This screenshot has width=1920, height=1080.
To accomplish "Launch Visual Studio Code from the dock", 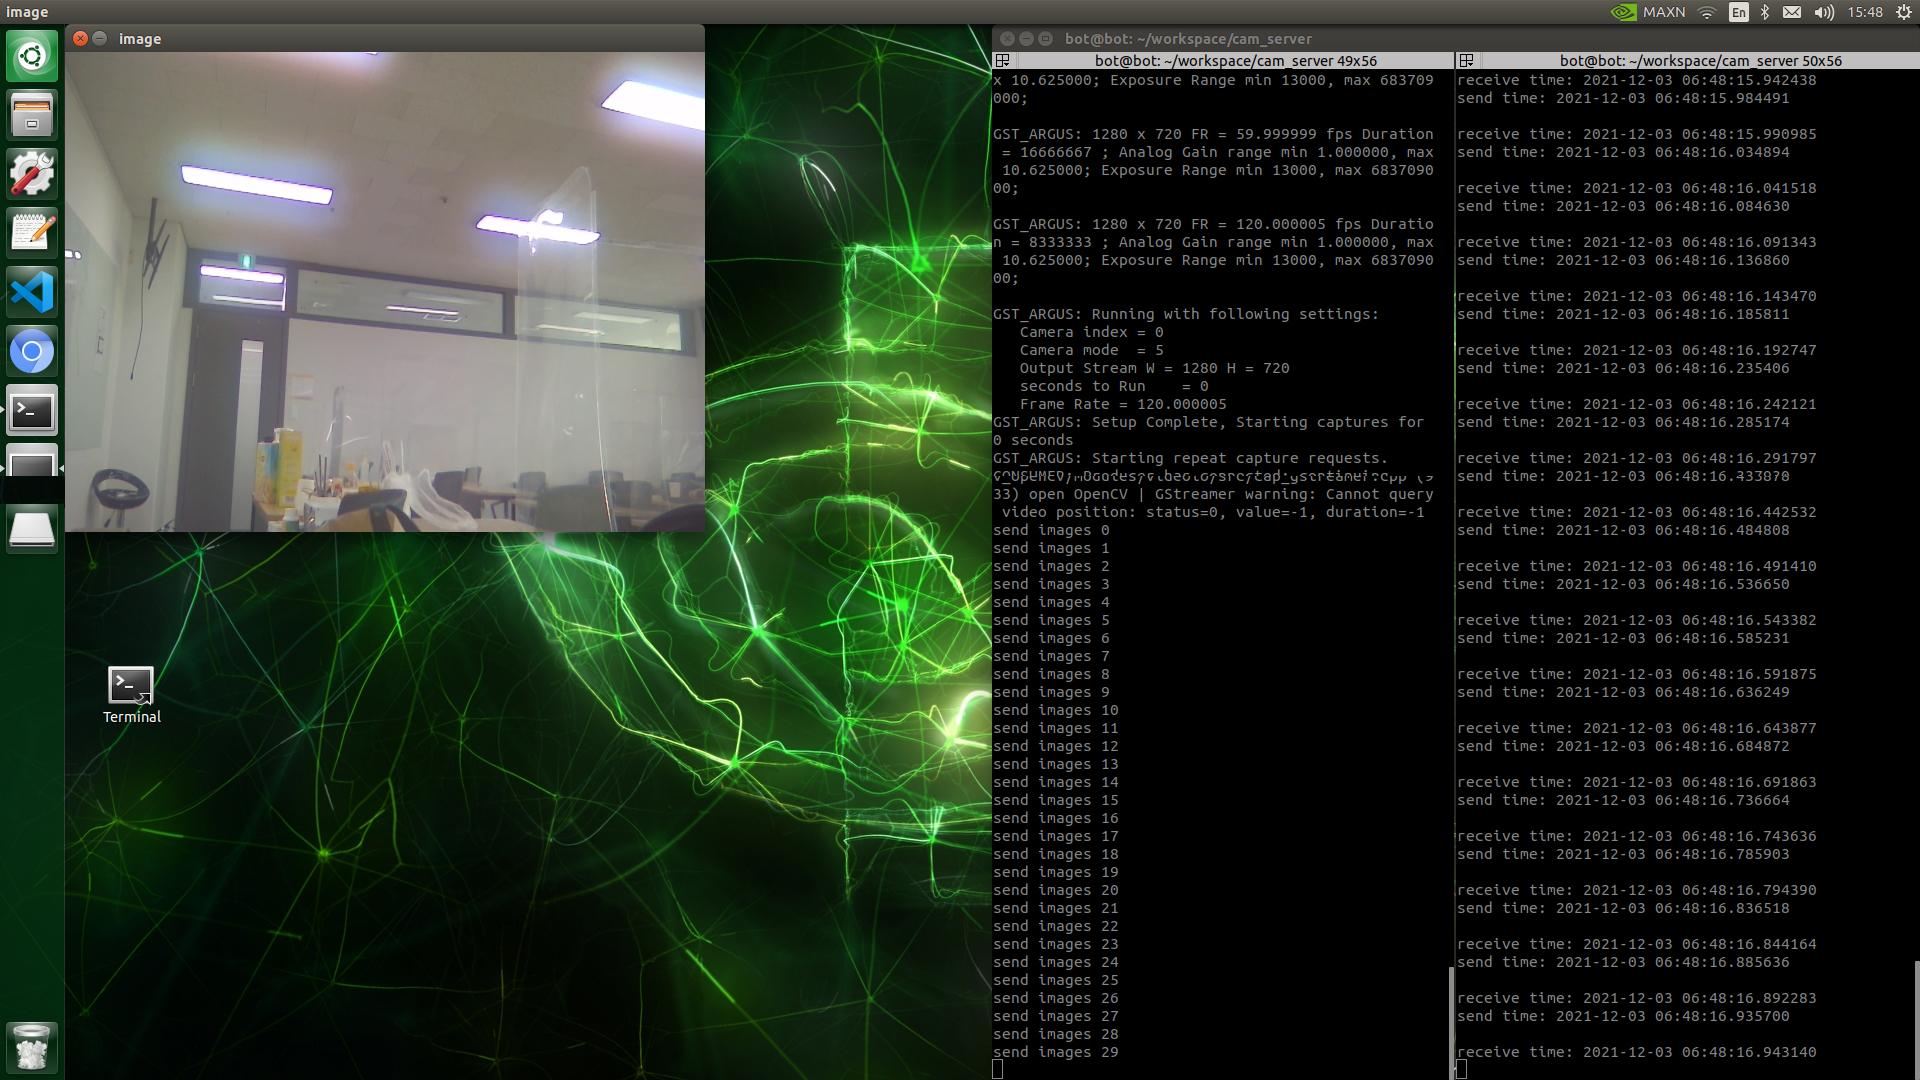I will 32,291.
